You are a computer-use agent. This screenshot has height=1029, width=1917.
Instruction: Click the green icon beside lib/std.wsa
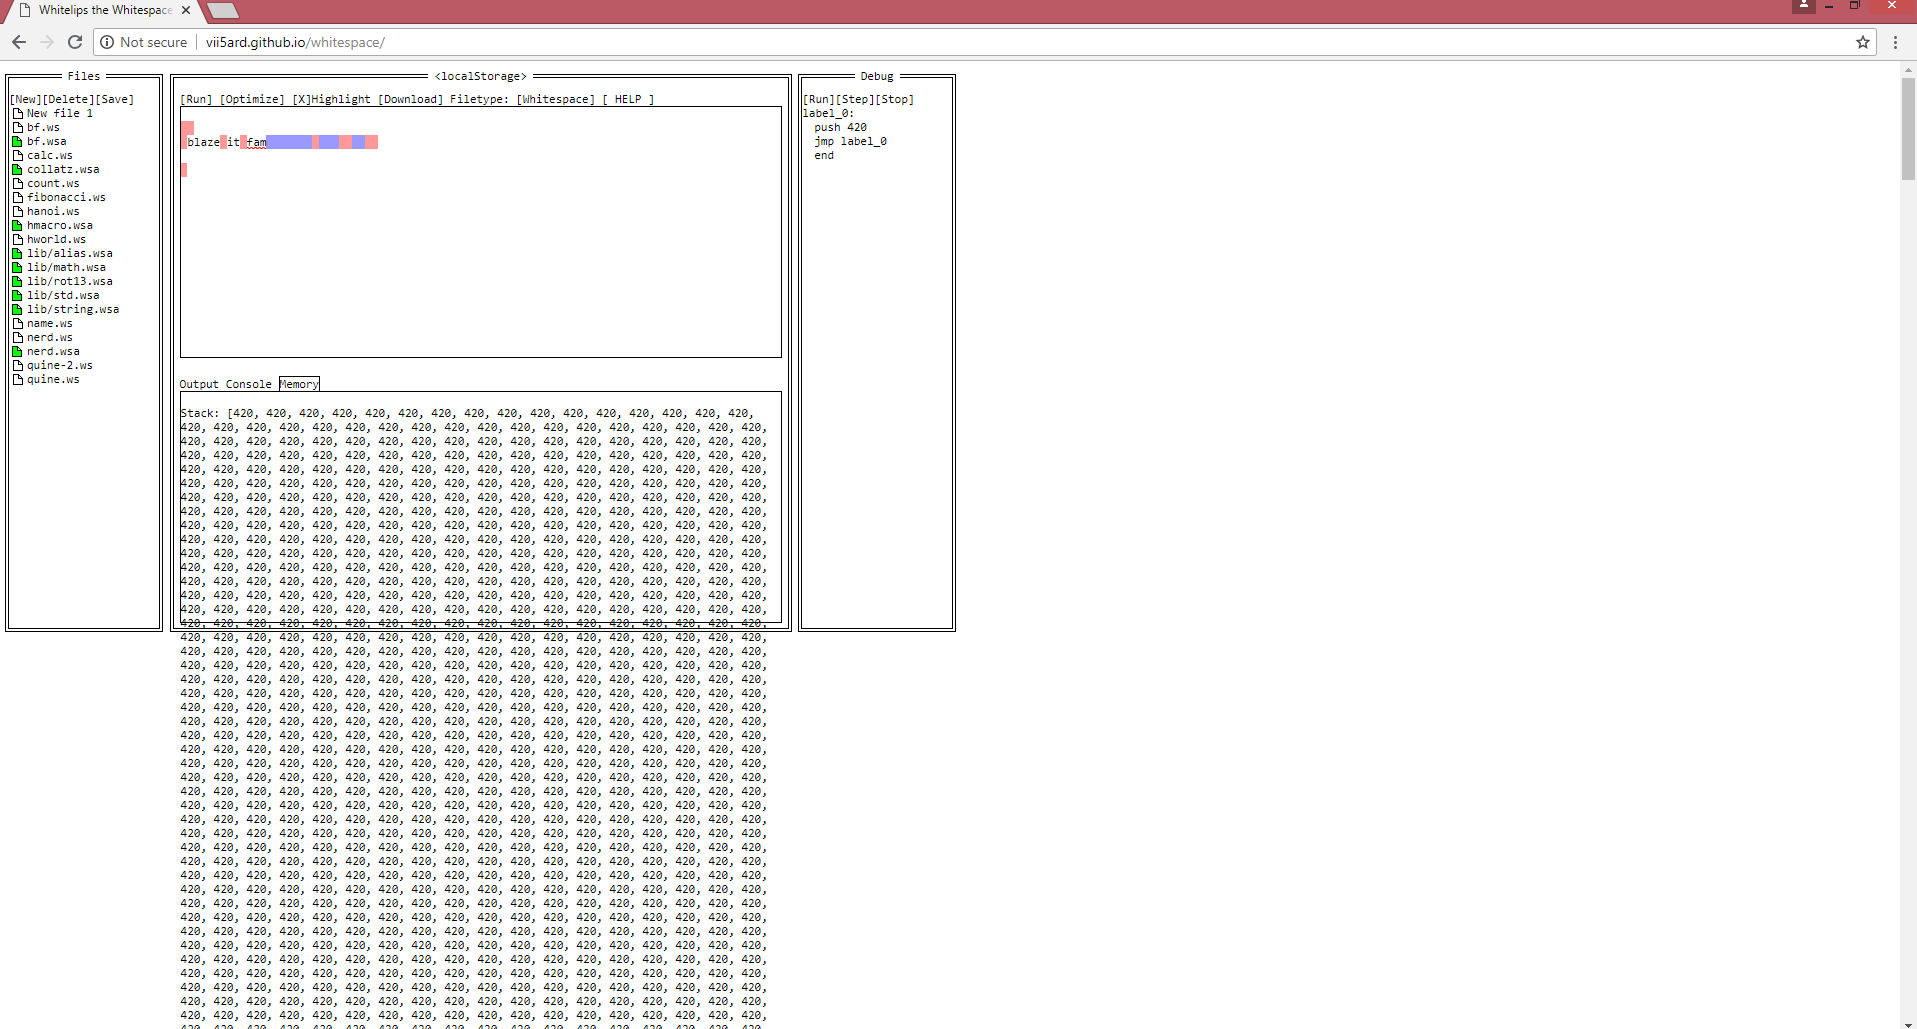[17, 295]
